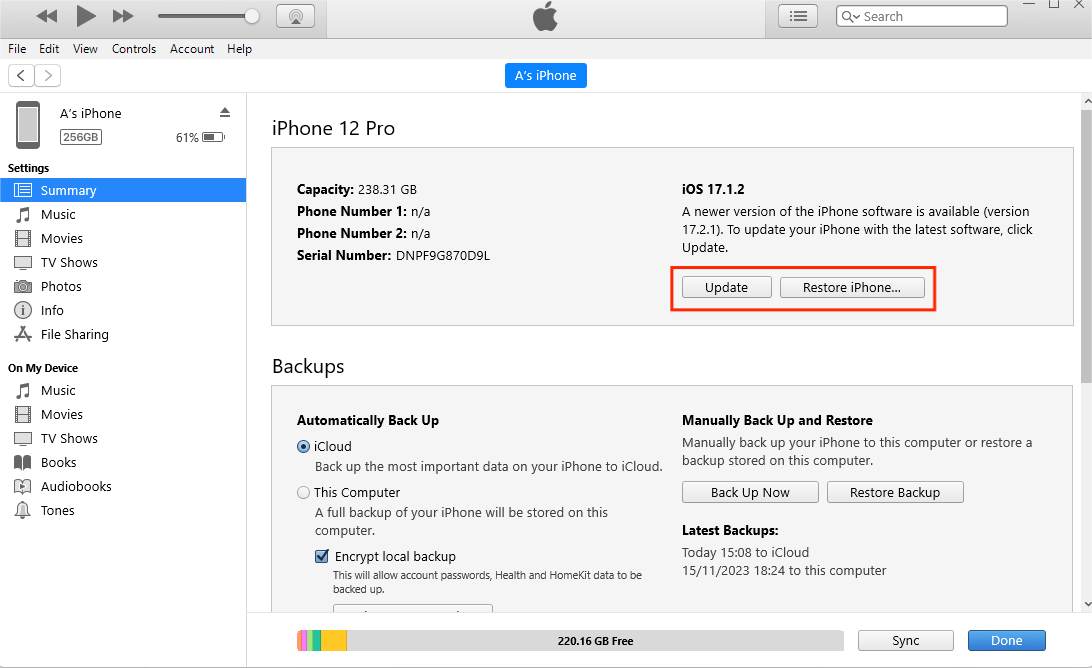Click 15/11/2023 18:24 backup entry

coord(783,570)
